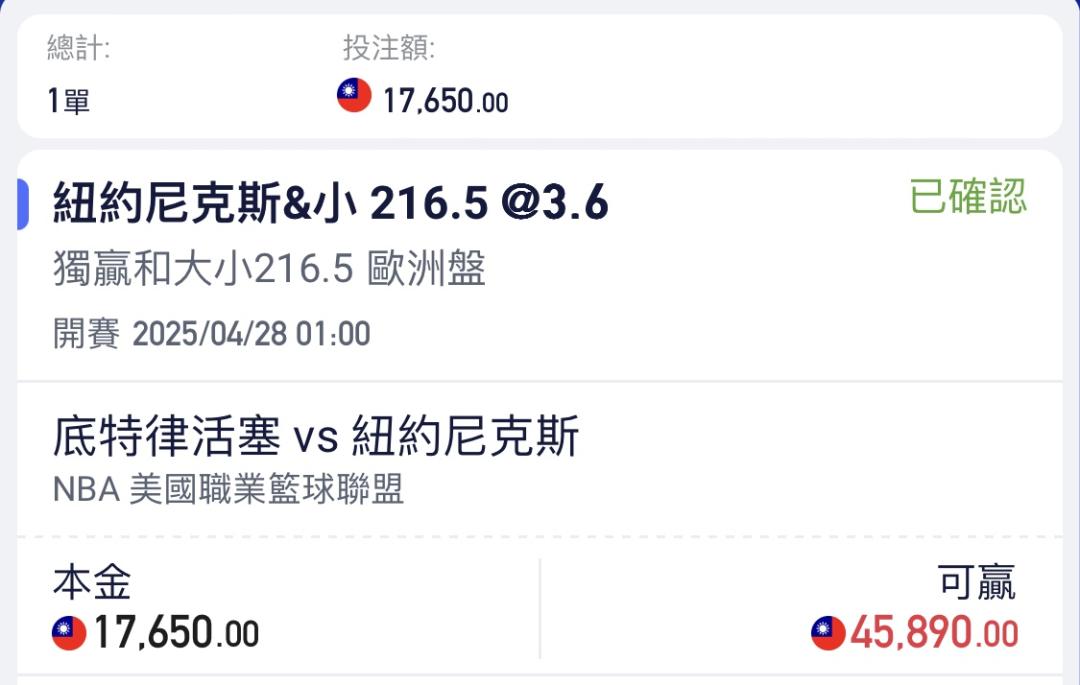
Task: Select the 獨贏和大小216.5 歐洲盤 market text
Action: pos(269,268)
